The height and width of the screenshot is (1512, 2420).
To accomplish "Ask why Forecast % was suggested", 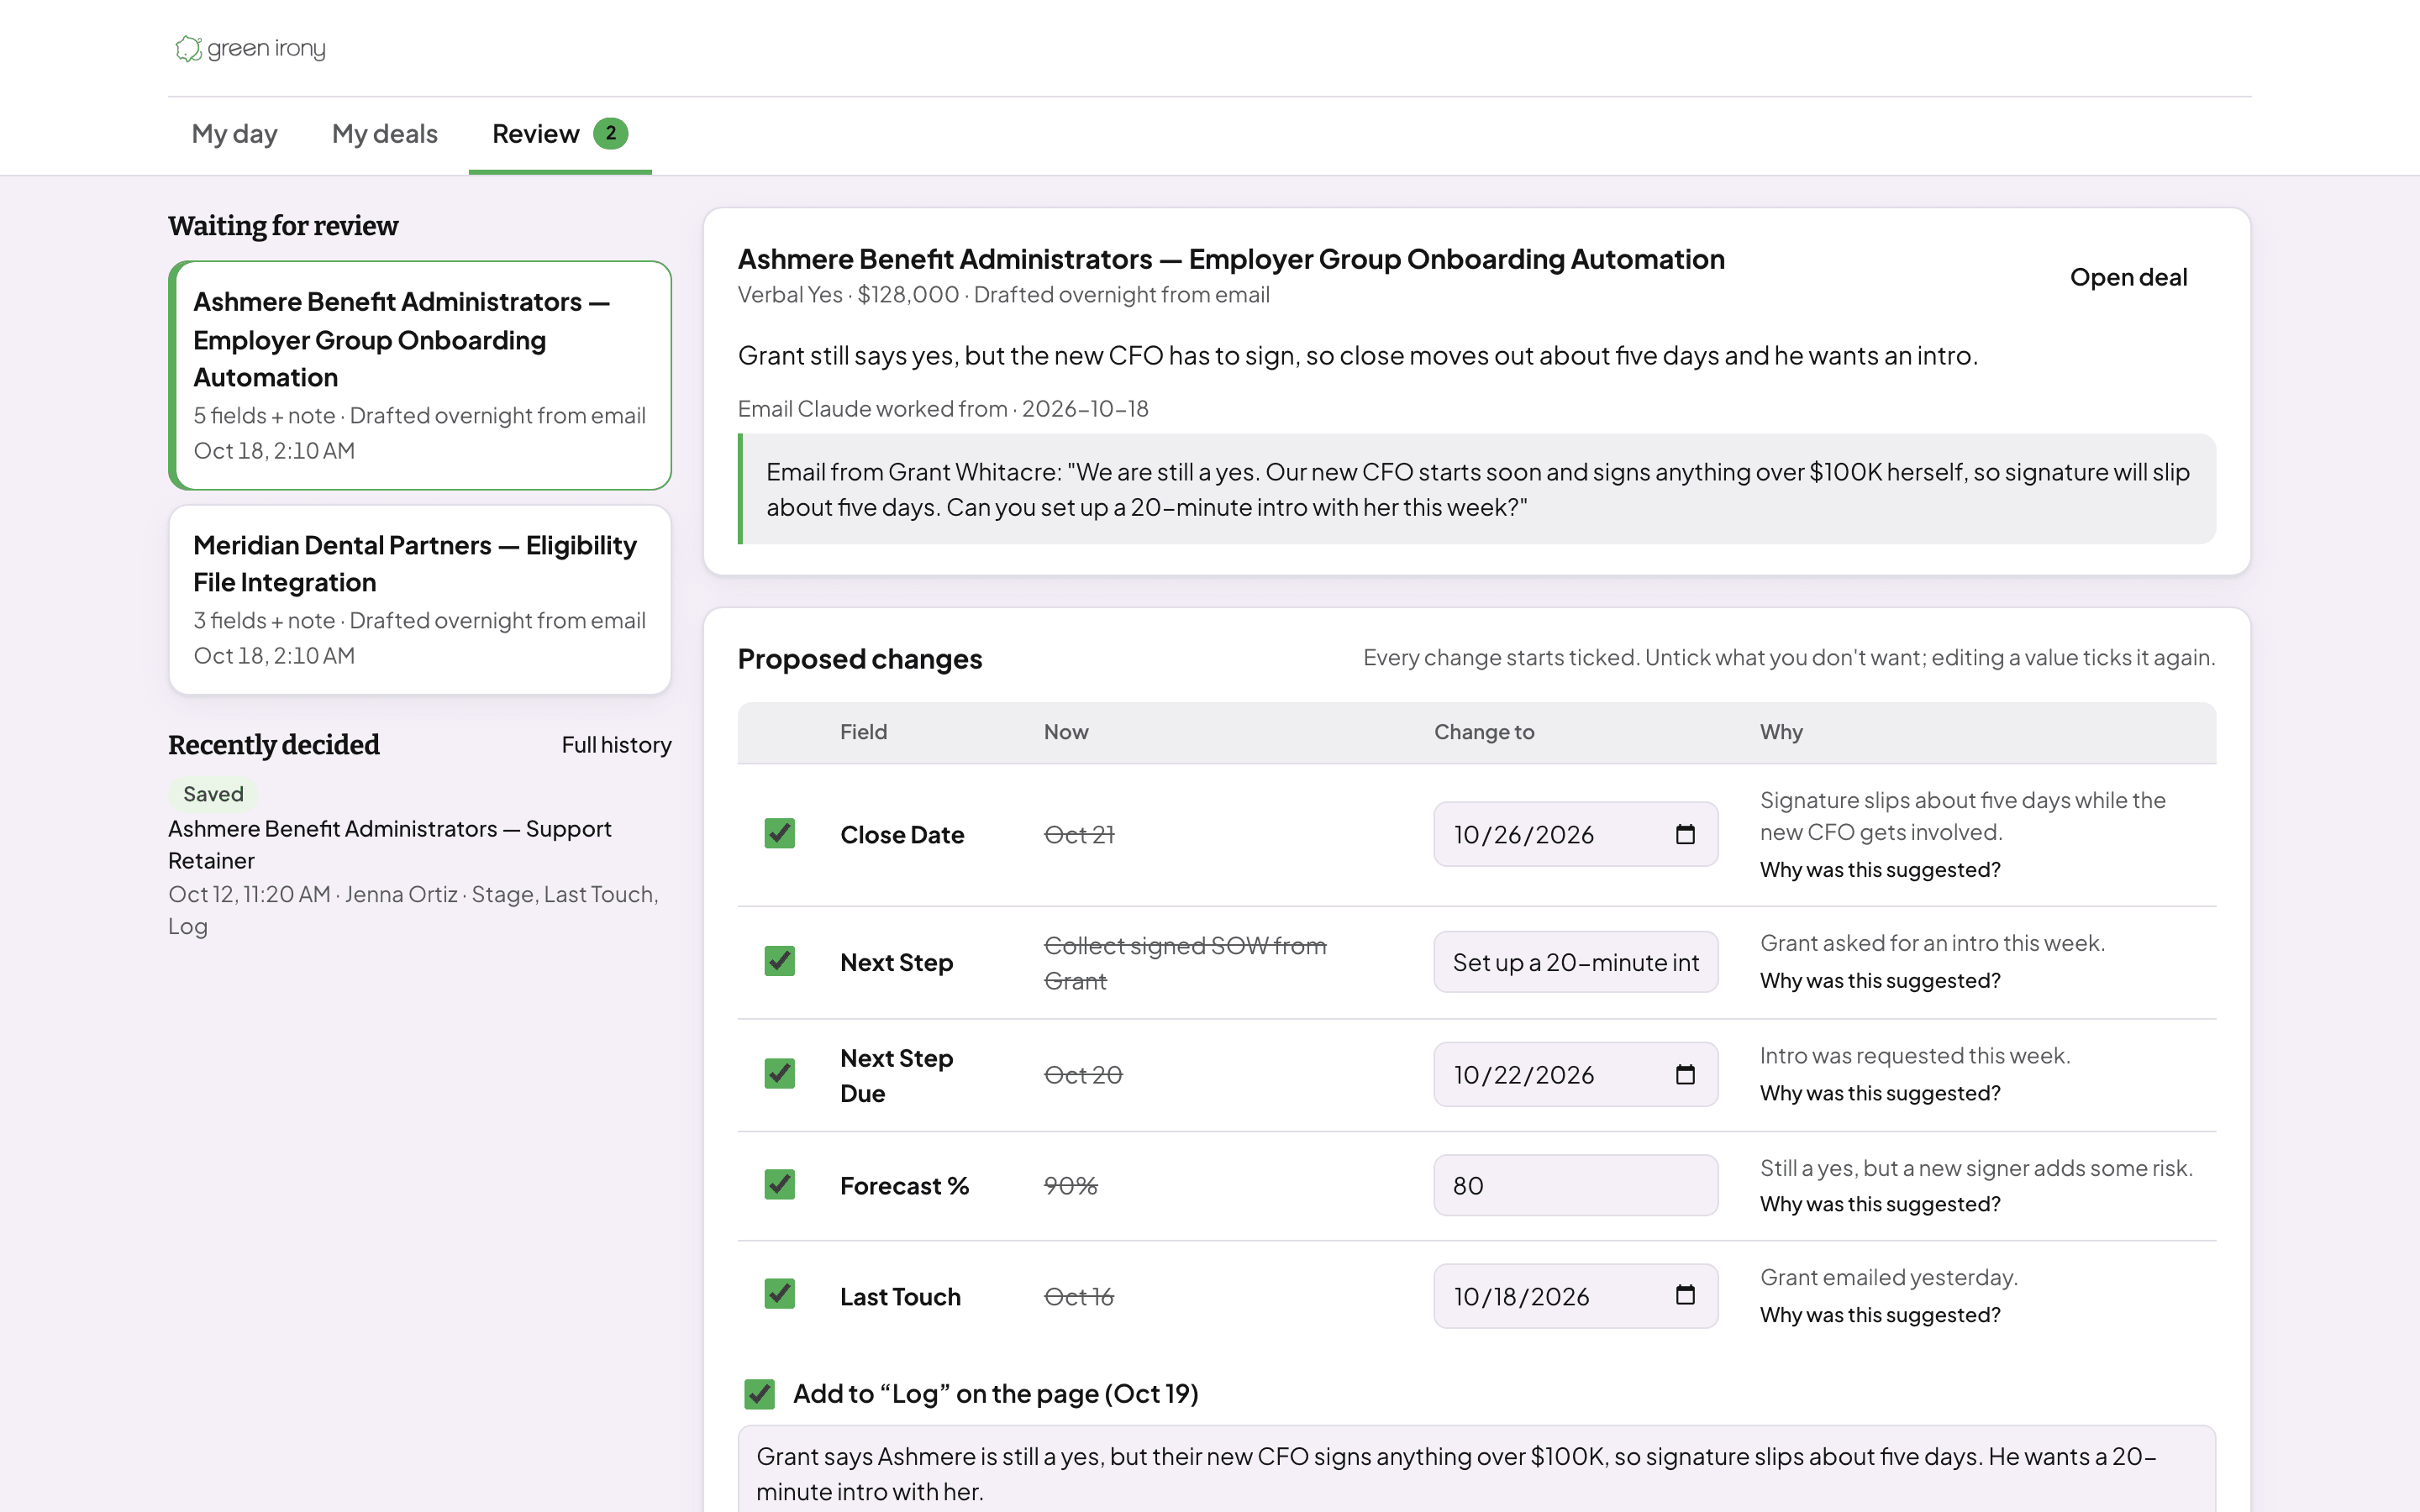I will pyautogui.click(x=1880, y=1204).
